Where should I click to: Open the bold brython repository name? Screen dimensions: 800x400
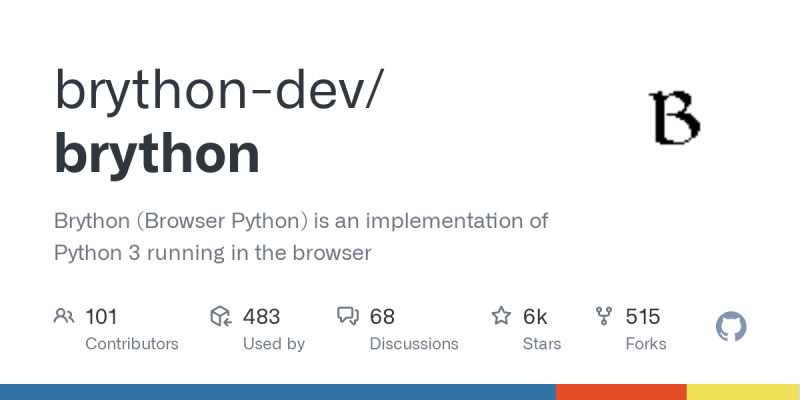tap(157, 154)
